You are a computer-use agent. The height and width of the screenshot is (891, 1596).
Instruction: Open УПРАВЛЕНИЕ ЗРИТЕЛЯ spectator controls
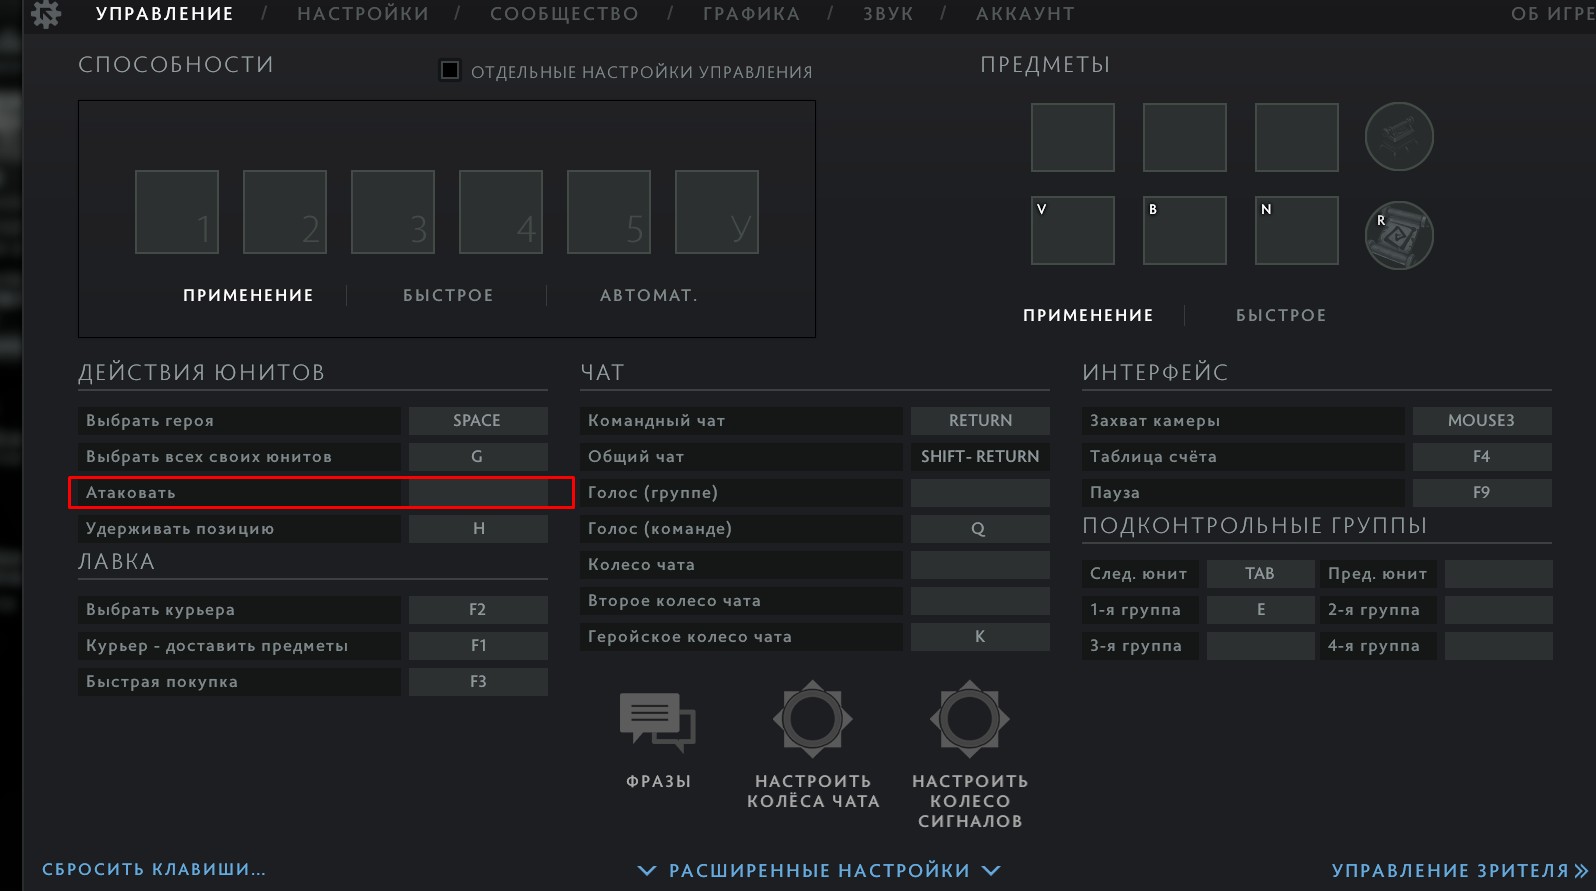click(x=1459, y=871)
